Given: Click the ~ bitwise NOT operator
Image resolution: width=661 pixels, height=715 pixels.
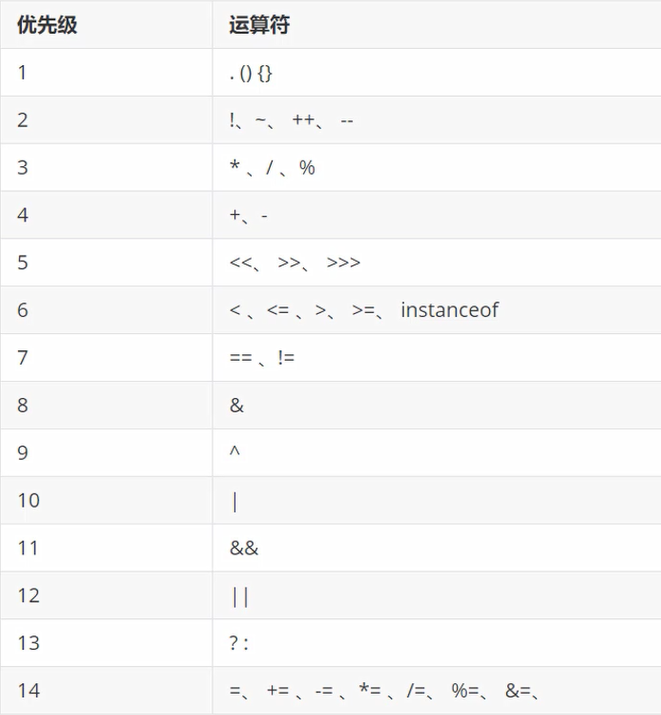Looking at the screenshot, I should pos(260,119).
